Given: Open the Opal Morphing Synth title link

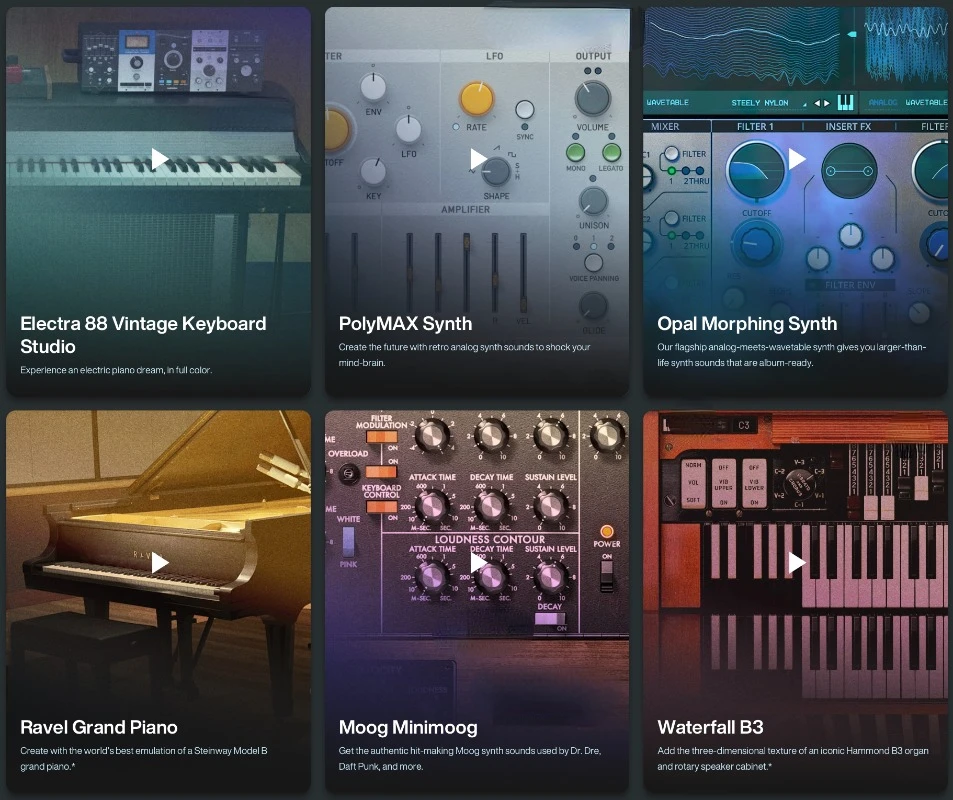Looking at the screenshot, I should click(747, 323).
